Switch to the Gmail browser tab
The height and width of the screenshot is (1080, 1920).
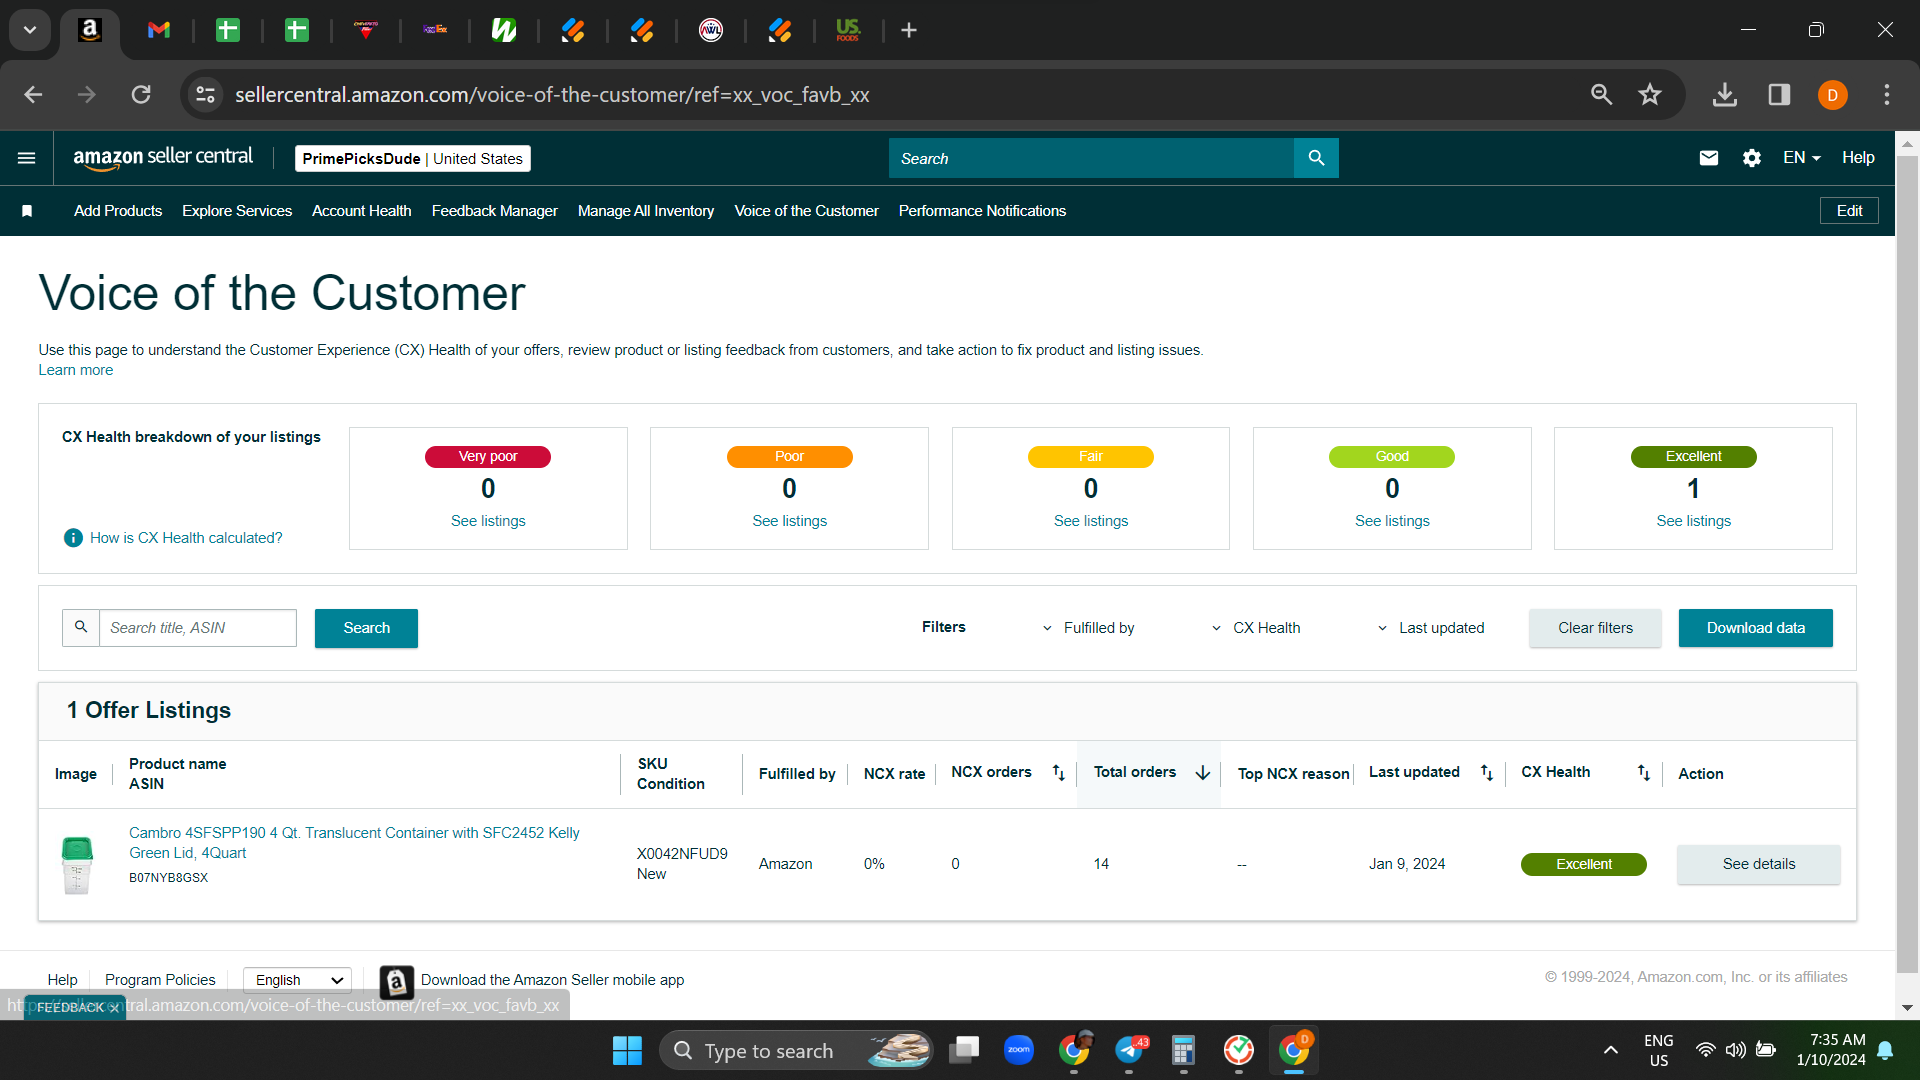pyautogui.click(x=159, y=31)
